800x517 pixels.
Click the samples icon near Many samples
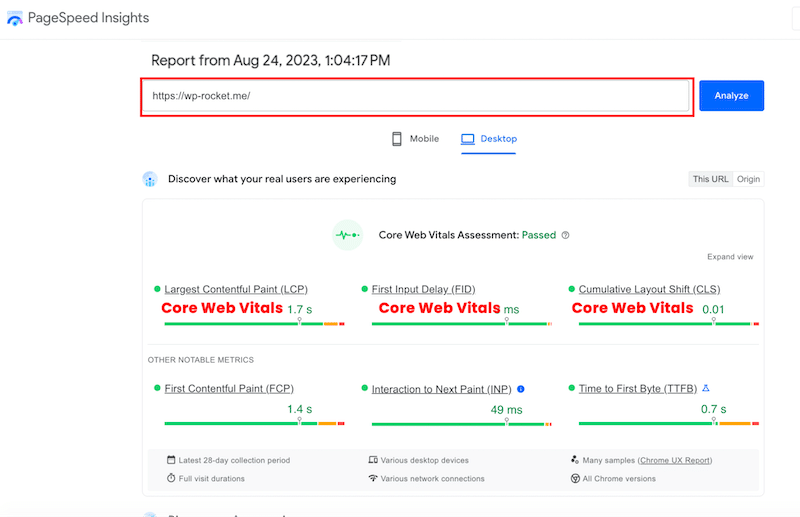[575, 460]
